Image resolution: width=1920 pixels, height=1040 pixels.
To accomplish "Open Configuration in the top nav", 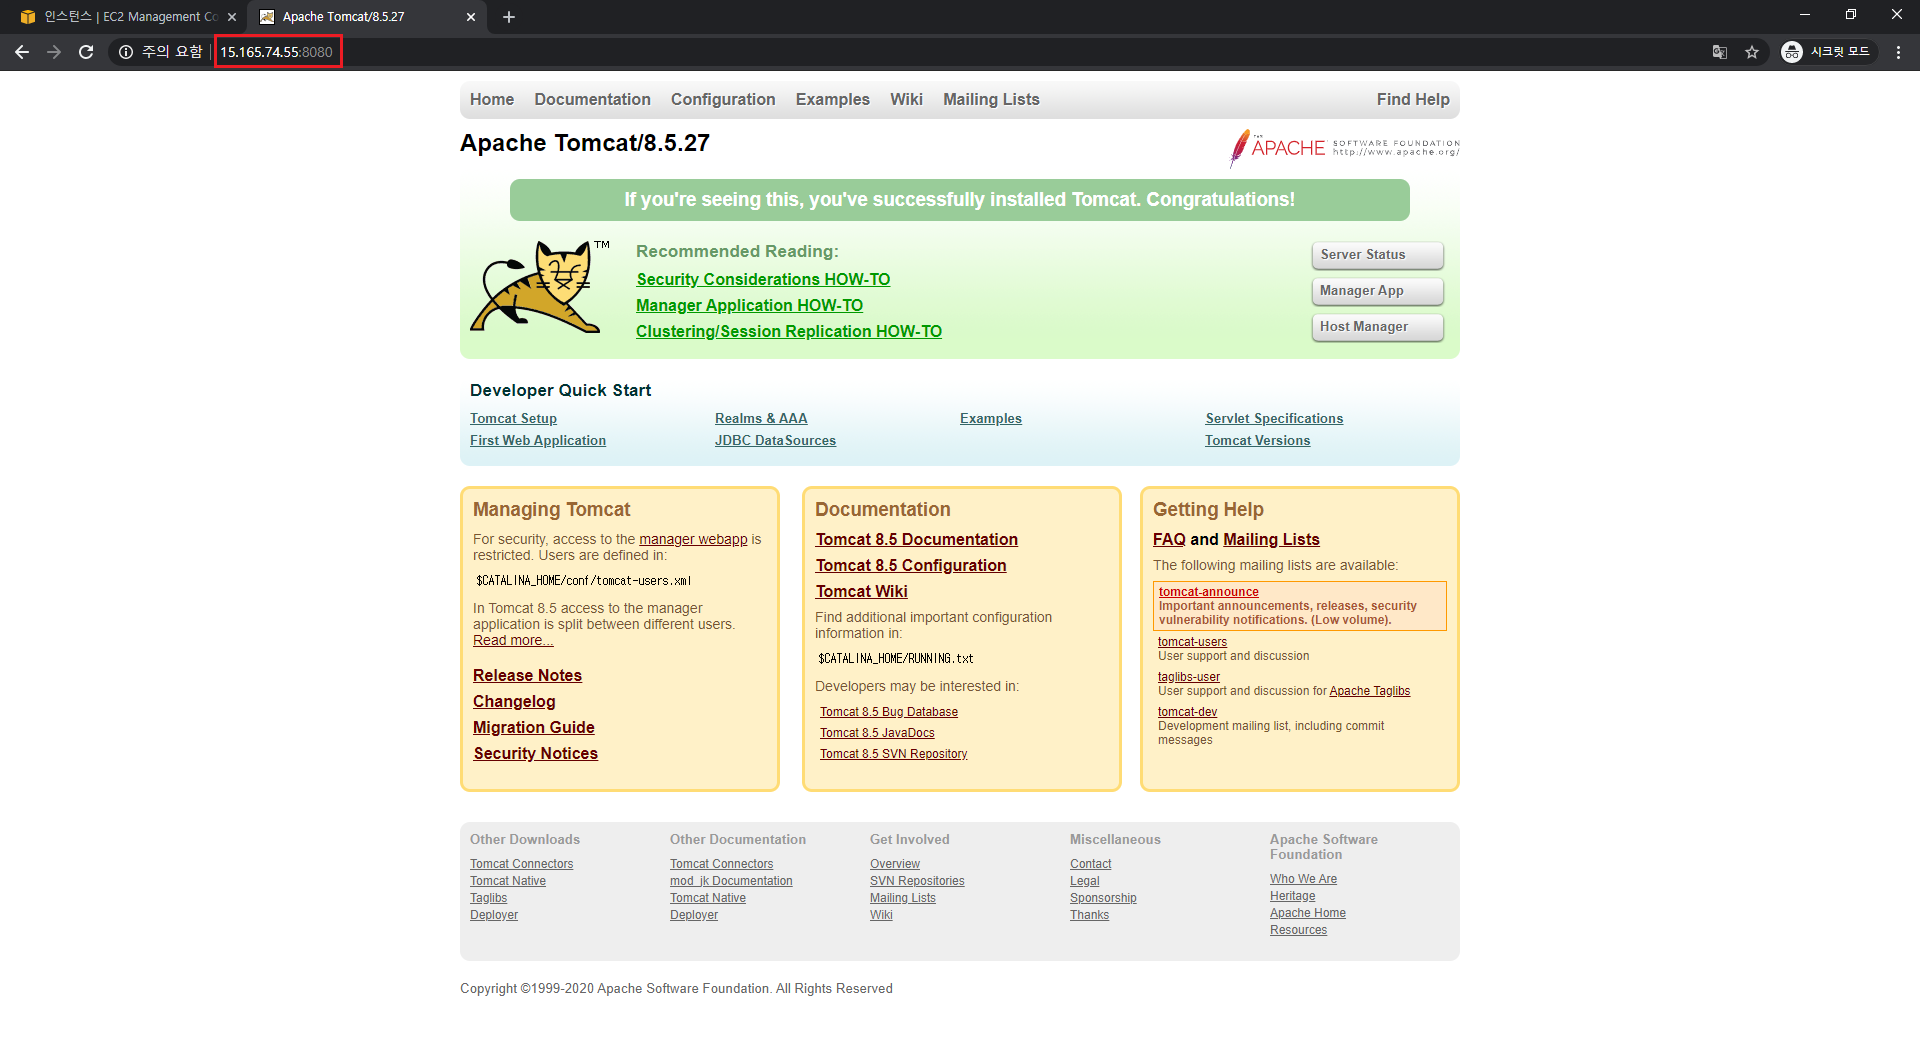I will [x=723, y=99].
